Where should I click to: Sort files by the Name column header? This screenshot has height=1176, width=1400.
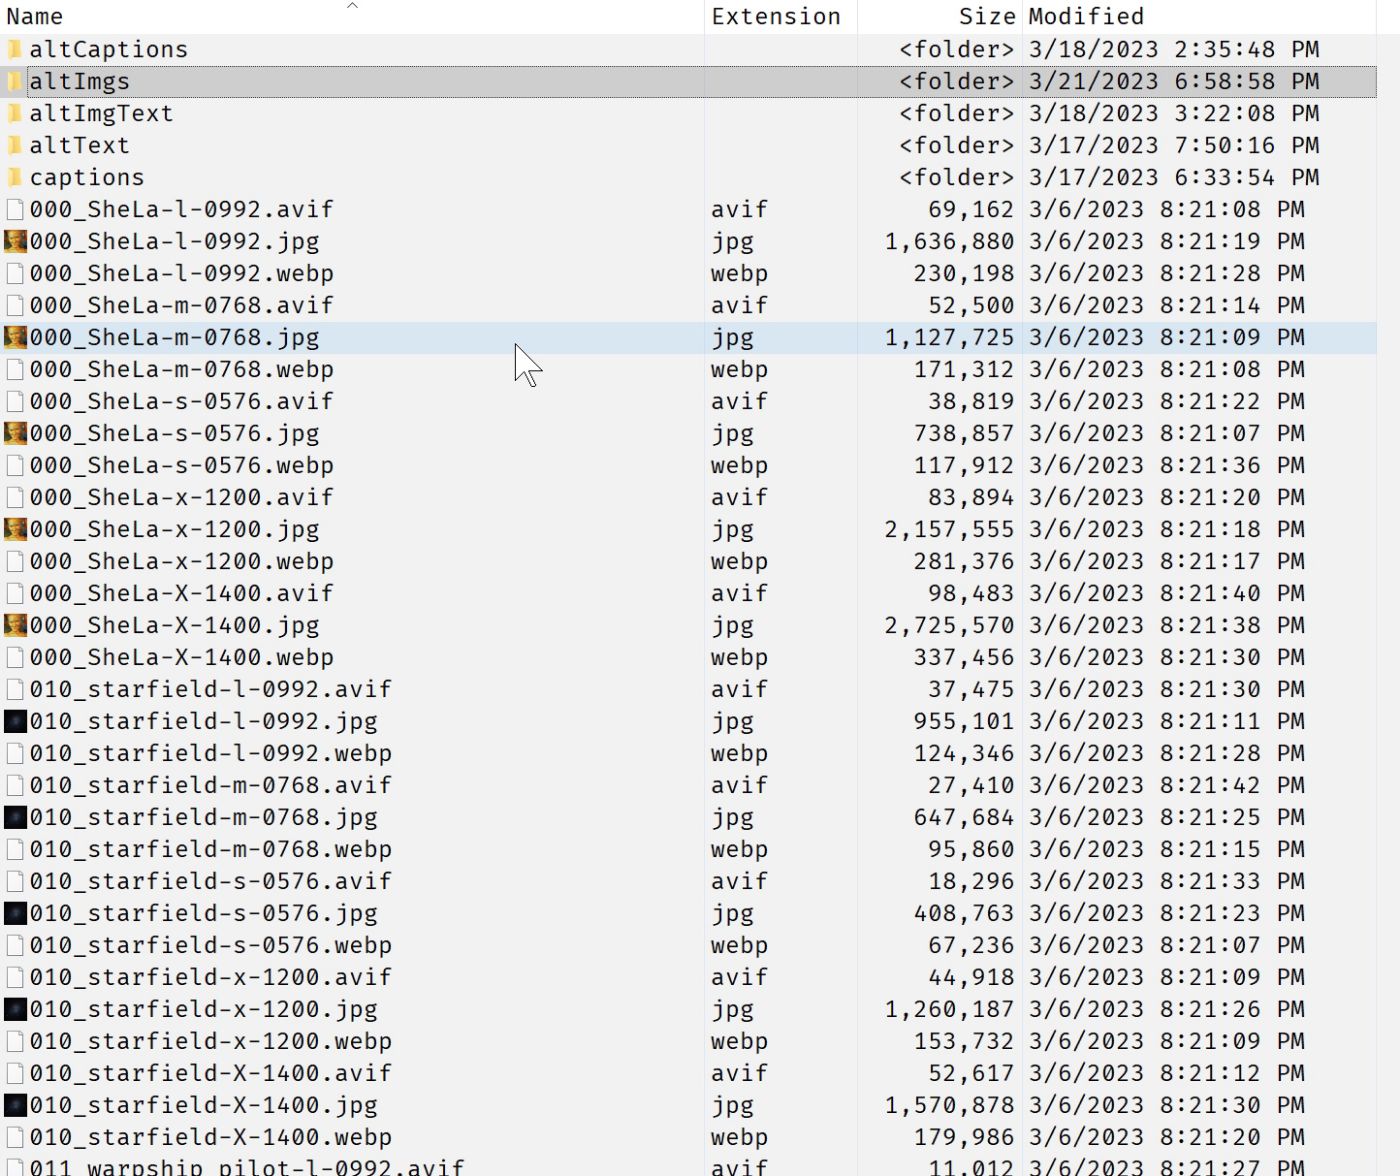click(35, 16)
